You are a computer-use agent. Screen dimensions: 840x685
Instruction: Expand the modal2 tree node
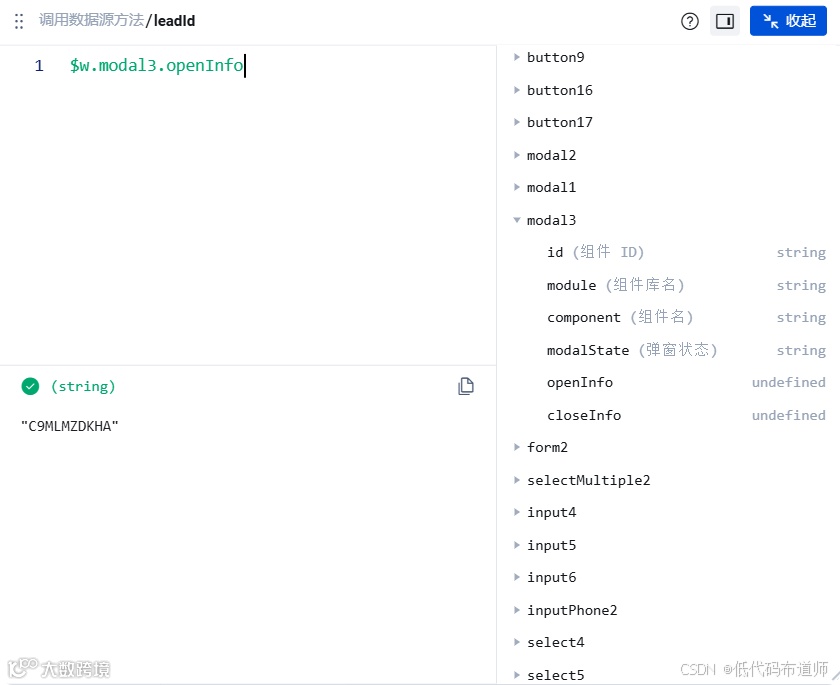pos(516,155)
